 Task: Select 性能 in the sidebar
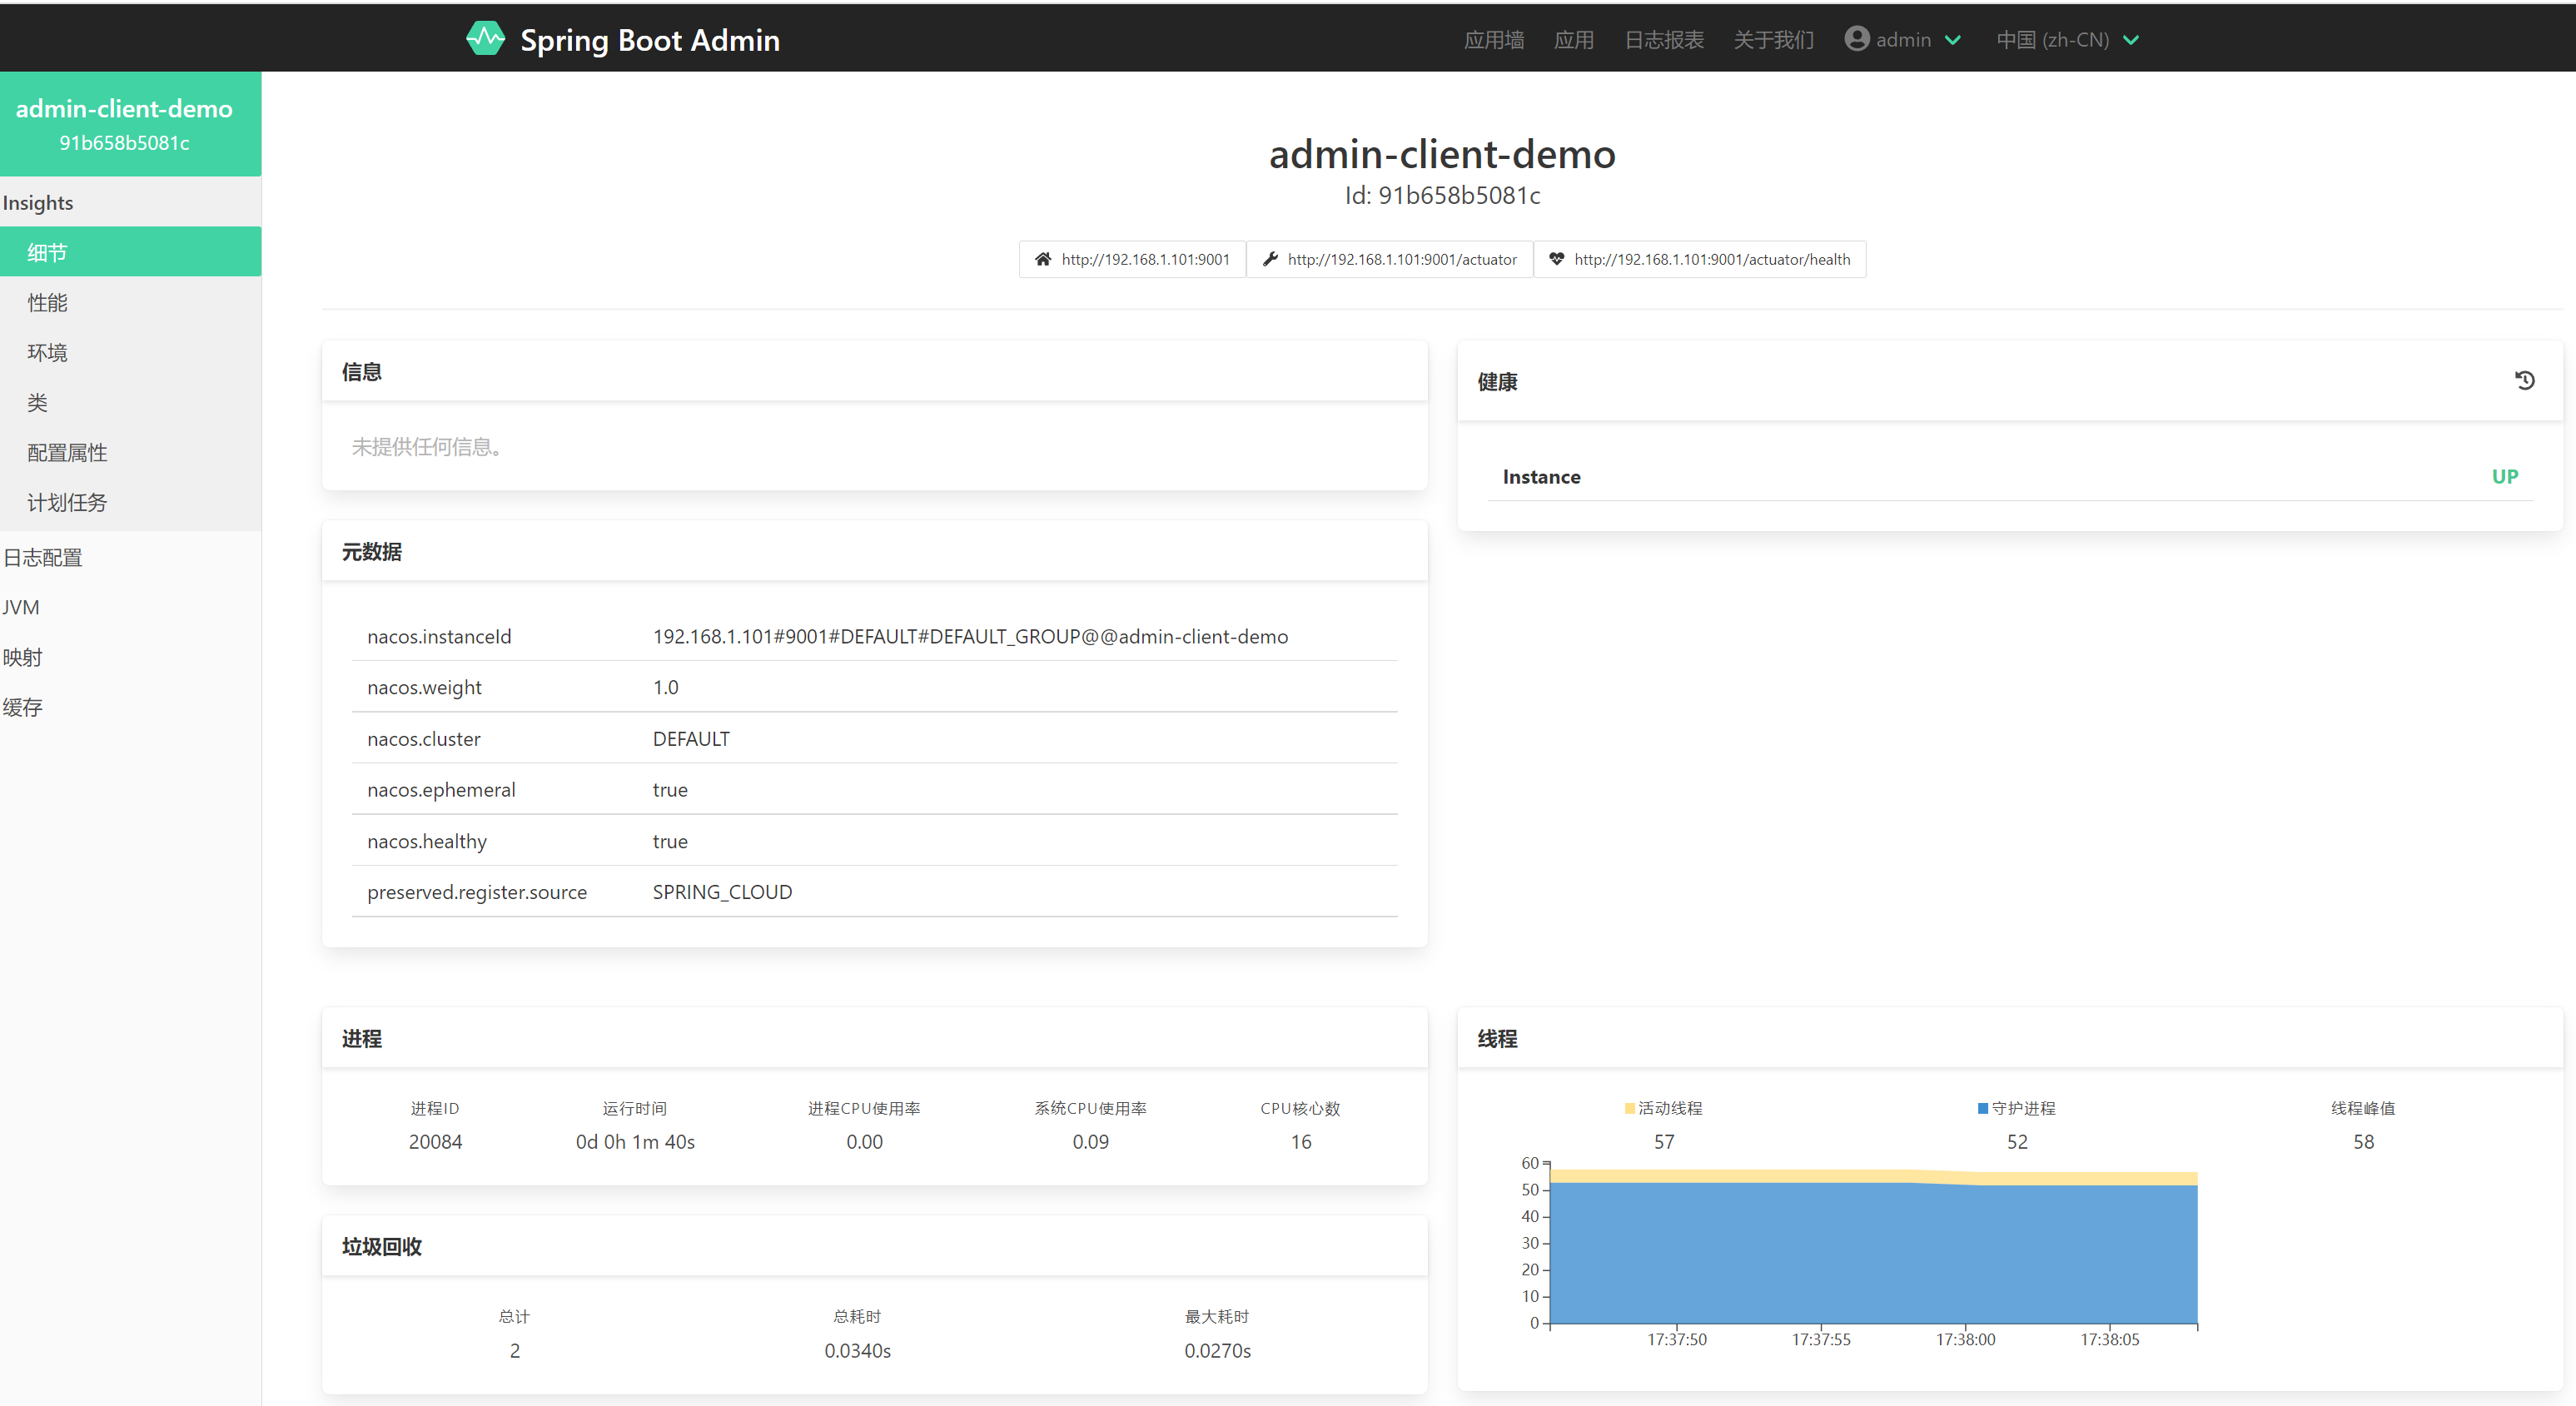(x=131, y=302)
